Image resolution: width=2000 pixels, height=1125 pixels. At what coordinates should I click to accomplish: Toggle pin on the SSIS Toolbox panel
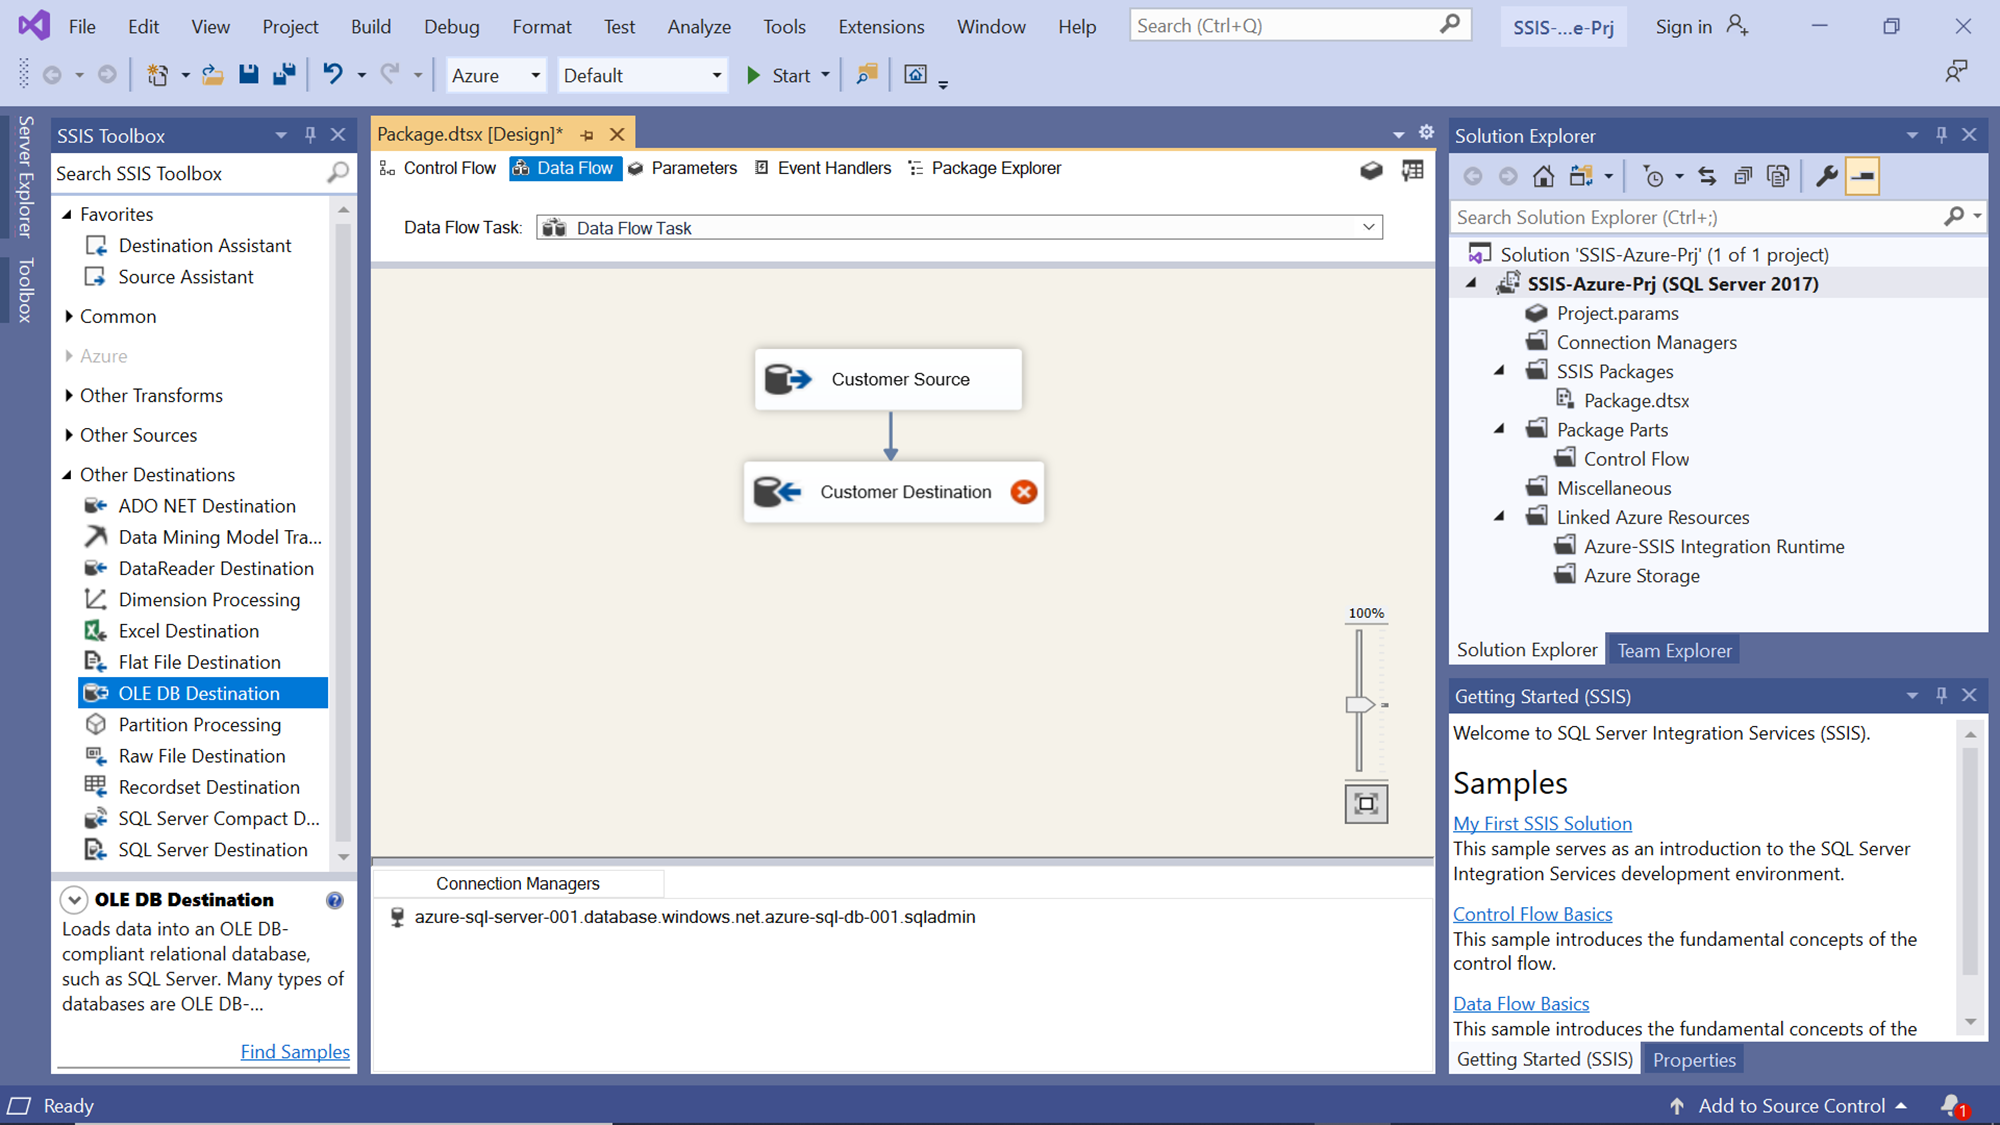click(x=310, y=135)
